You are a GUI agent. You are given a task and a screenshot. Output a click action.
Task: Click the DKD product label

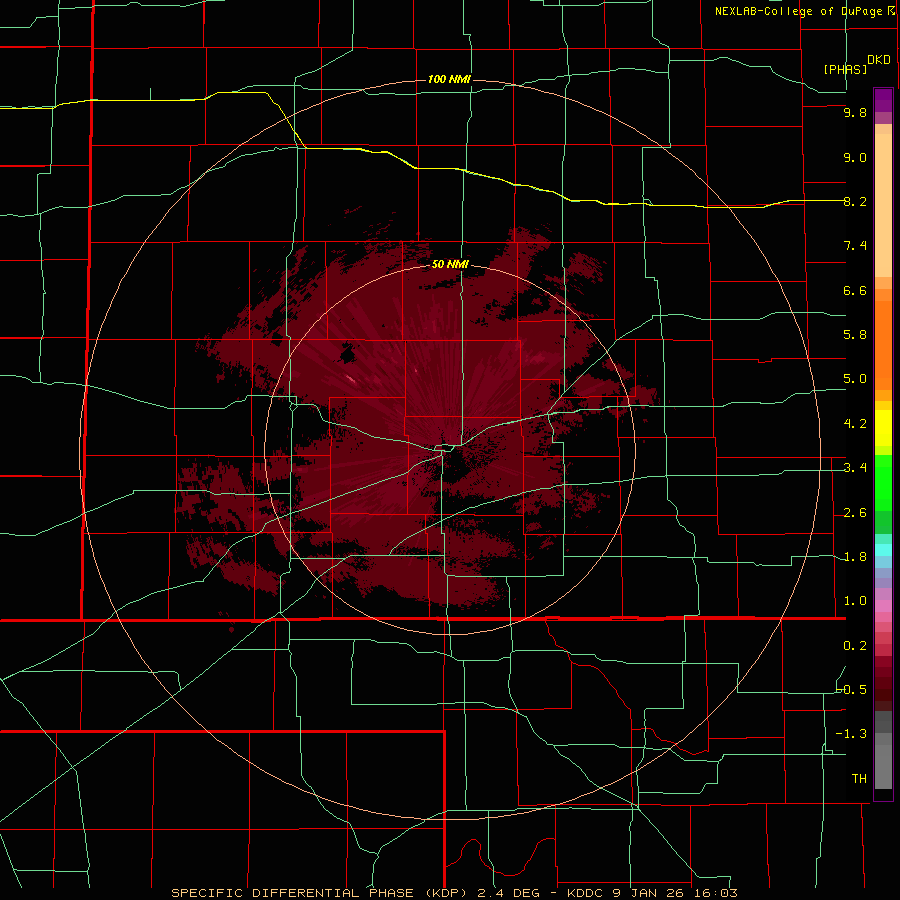(x=879, y=60)
